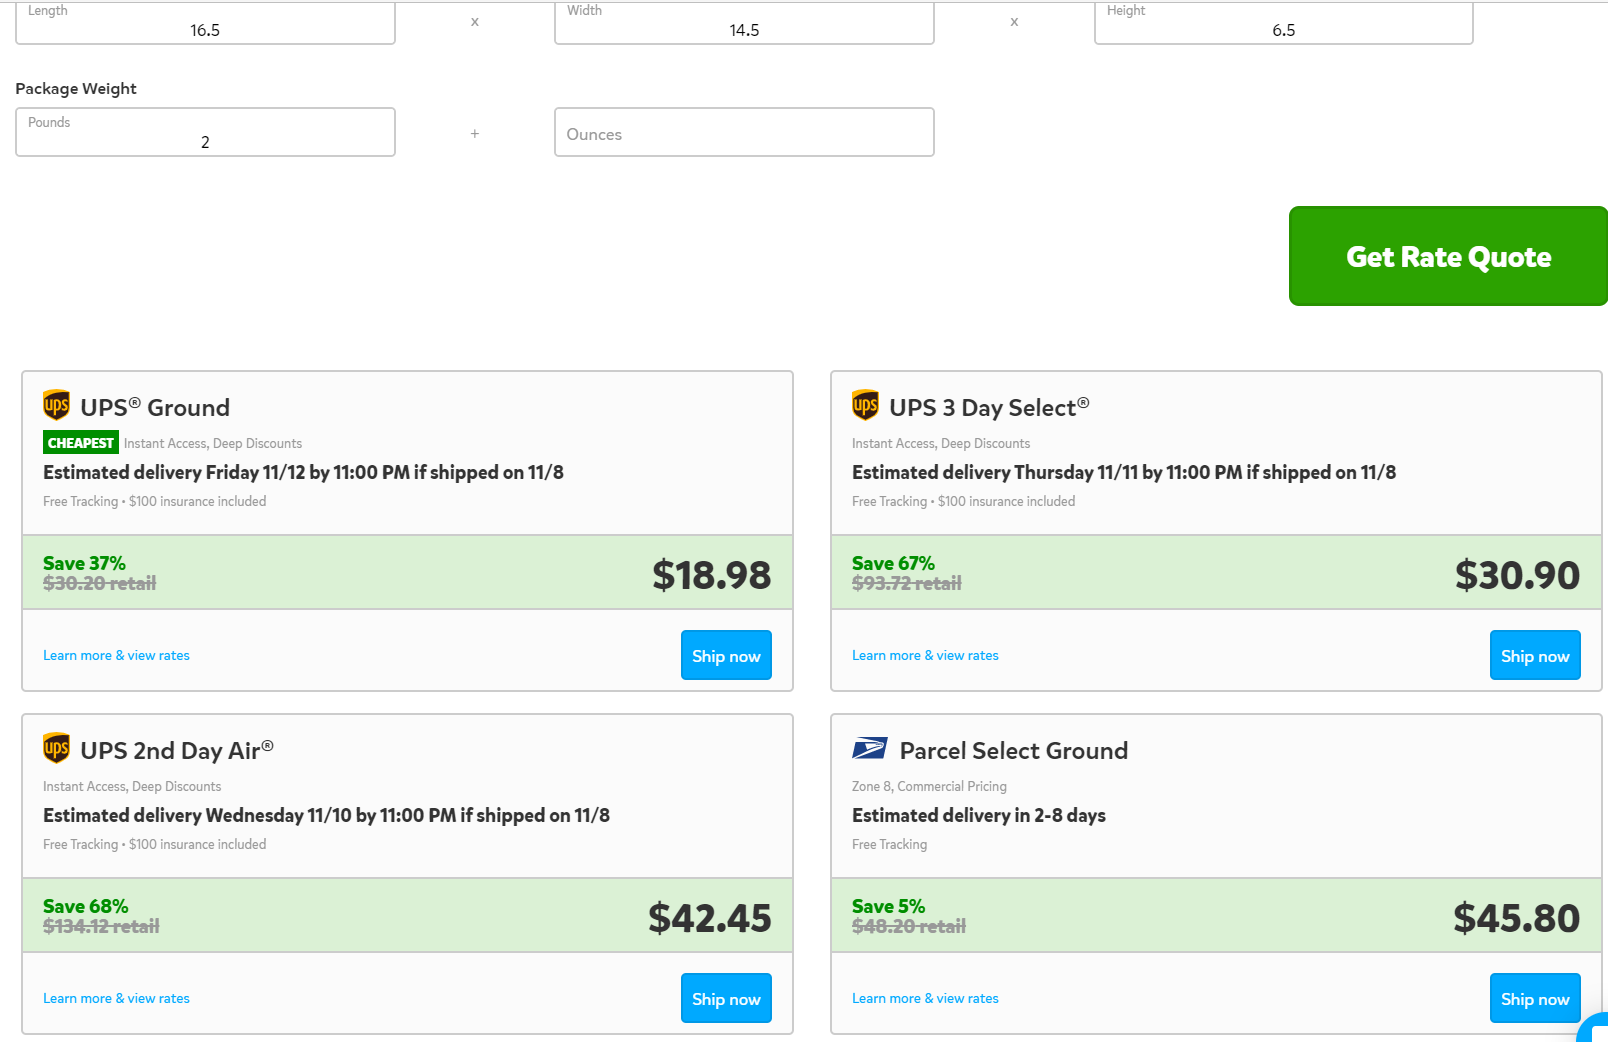
Task: Click the UPS logo on 2nd Day Air card
Action: [x=57, y=748]
